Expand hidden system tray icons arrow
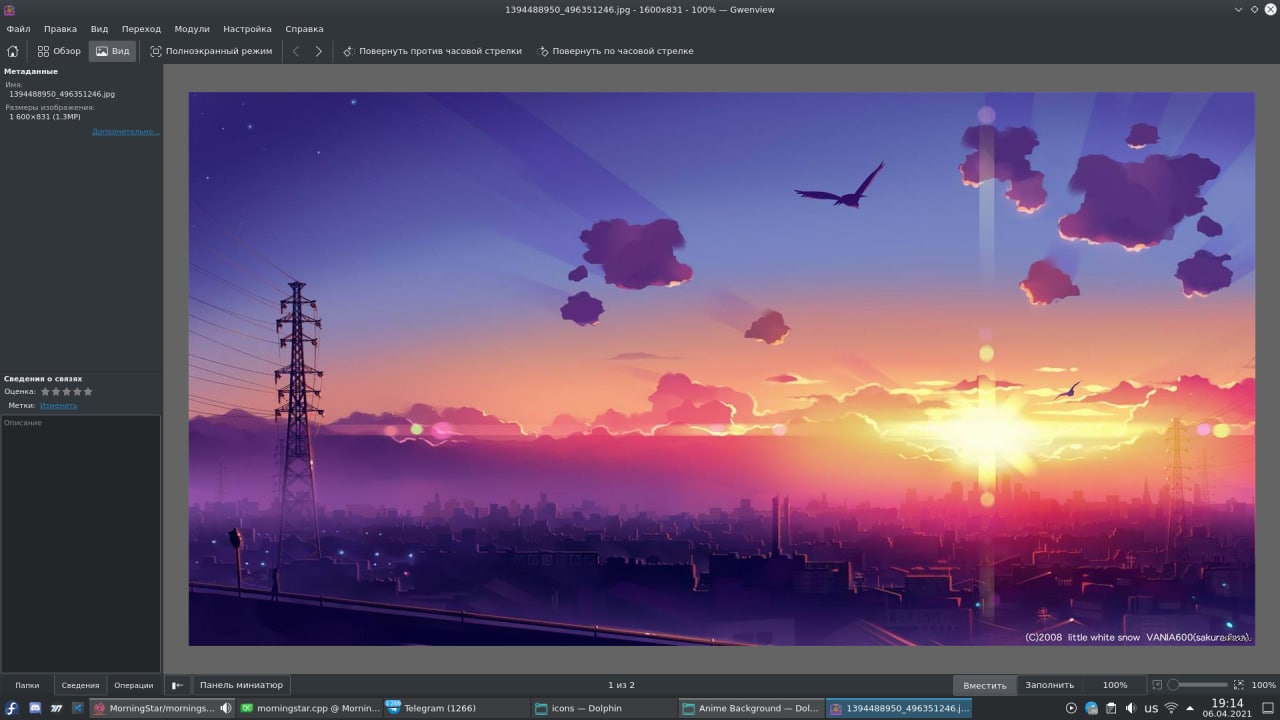Viewport: 1280px width, 720px height. point(1190,708)
